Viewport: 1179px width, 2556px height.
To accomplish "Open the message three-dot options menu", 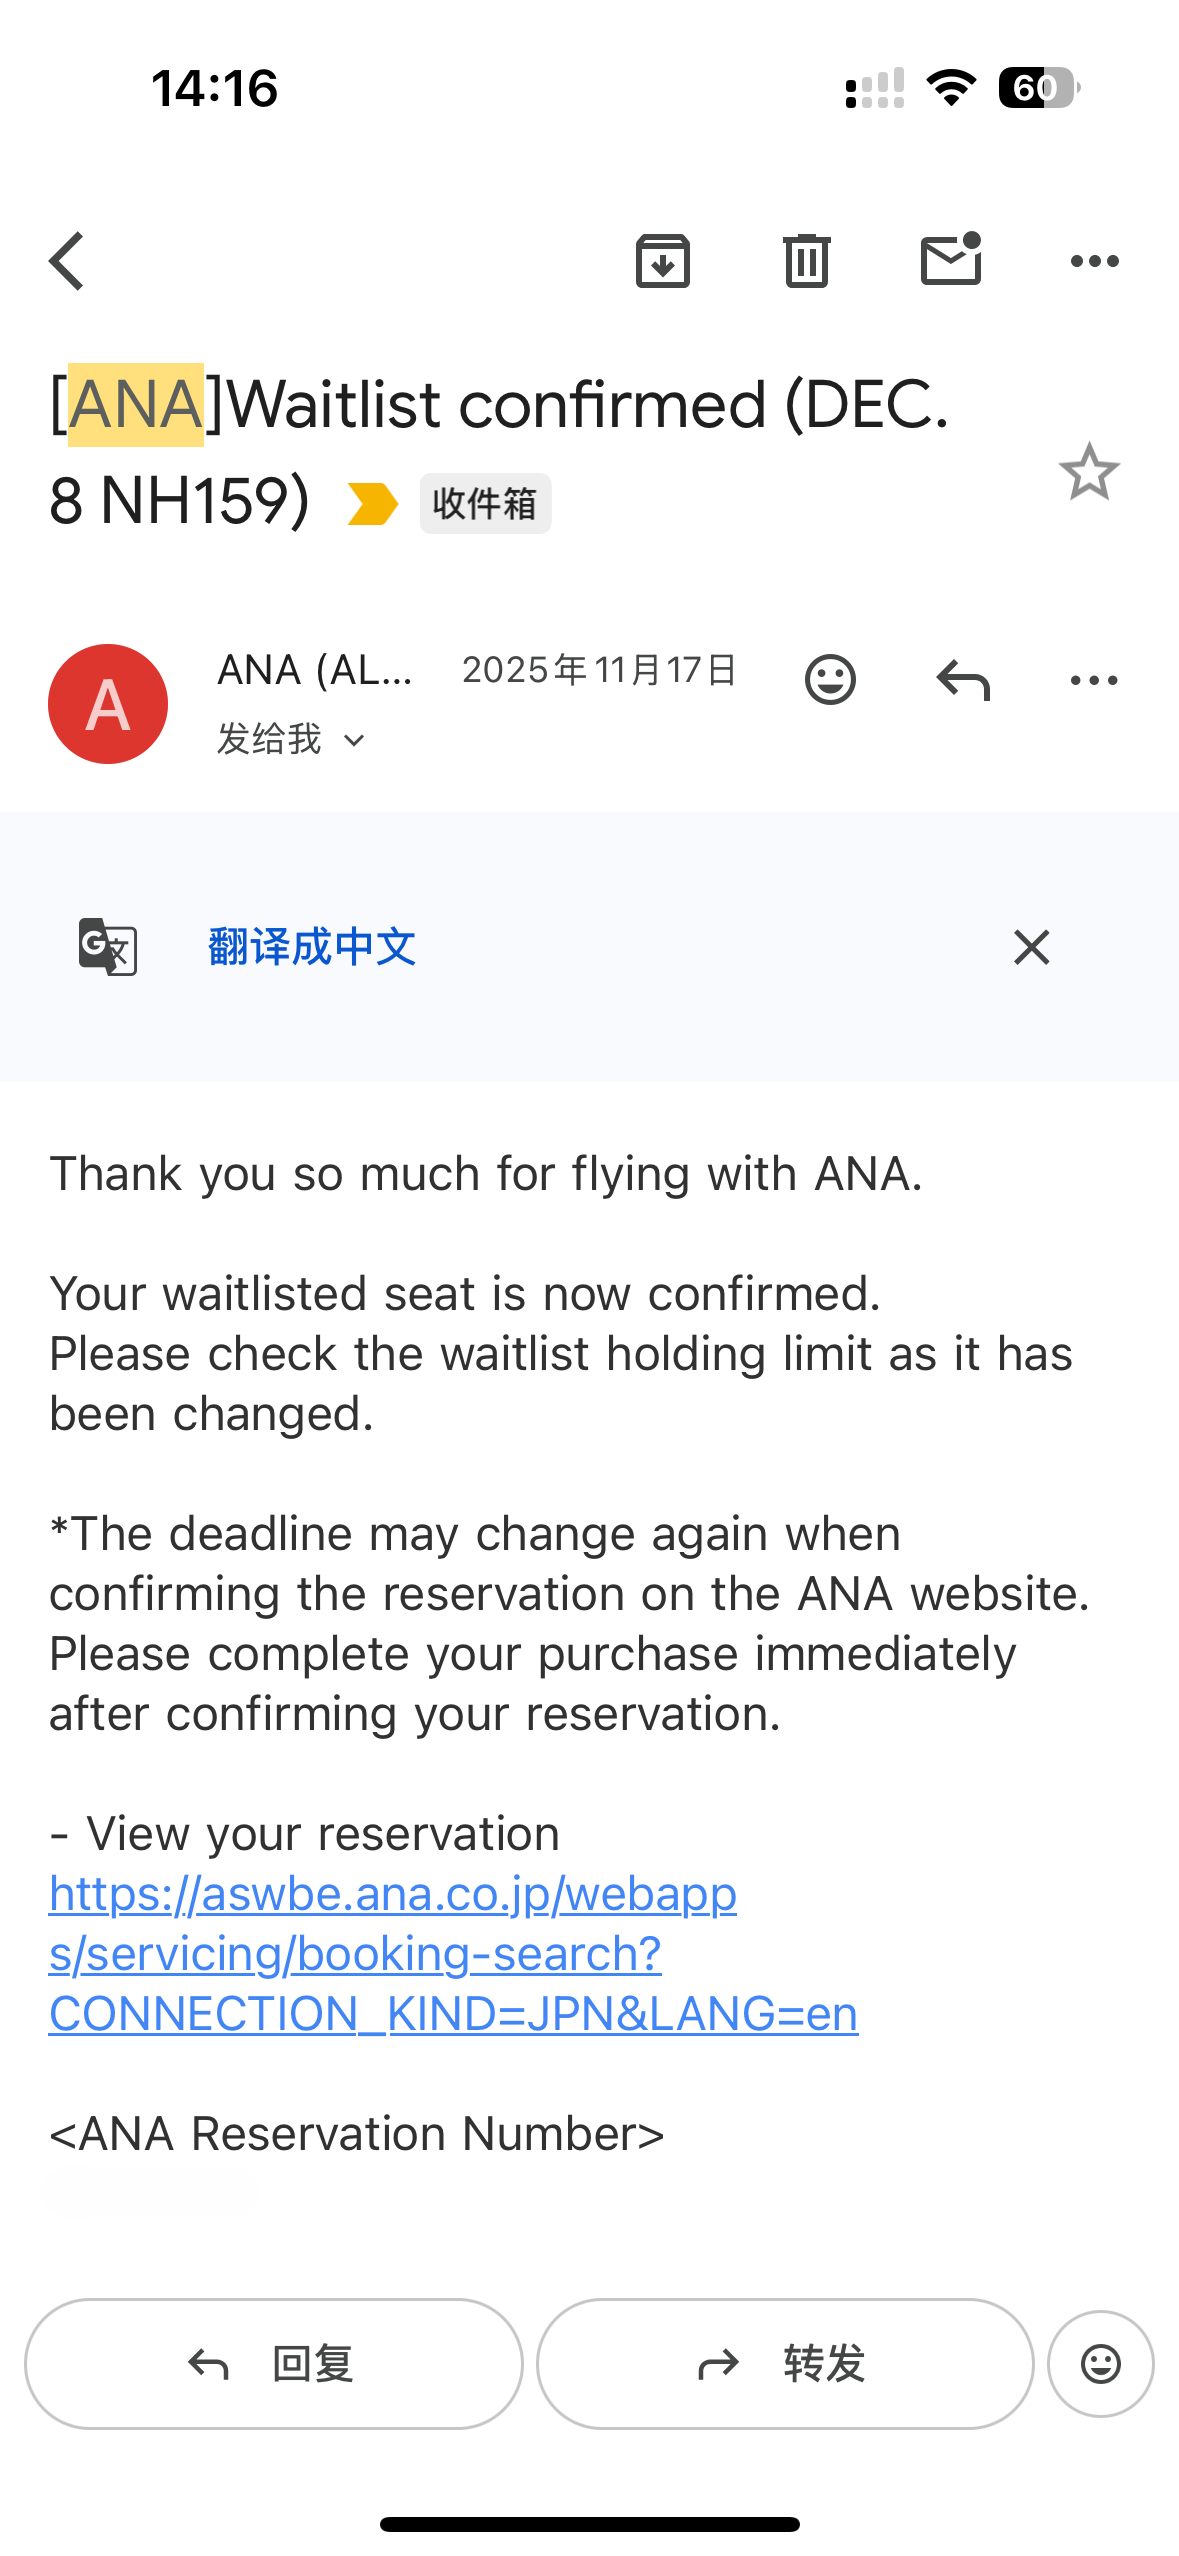I will pos(1094,680).
